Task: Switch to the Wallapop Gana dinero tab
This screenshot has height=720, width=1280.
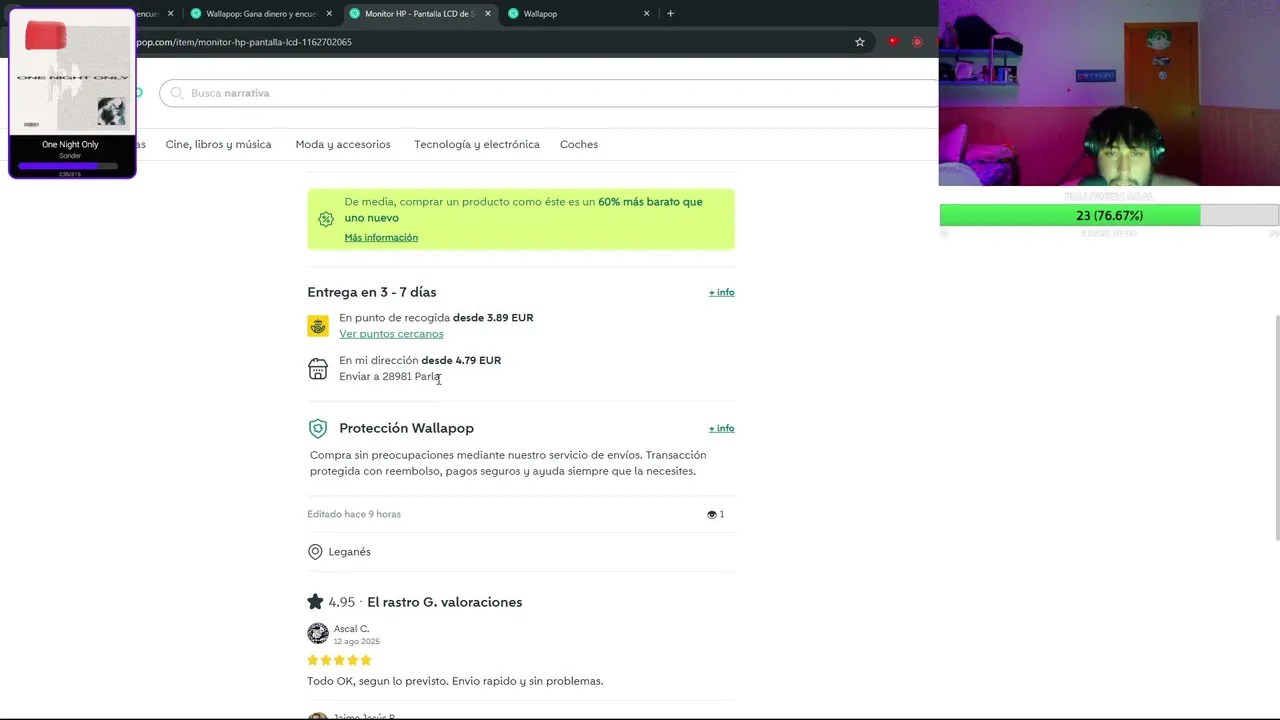Action: (262, 14)
